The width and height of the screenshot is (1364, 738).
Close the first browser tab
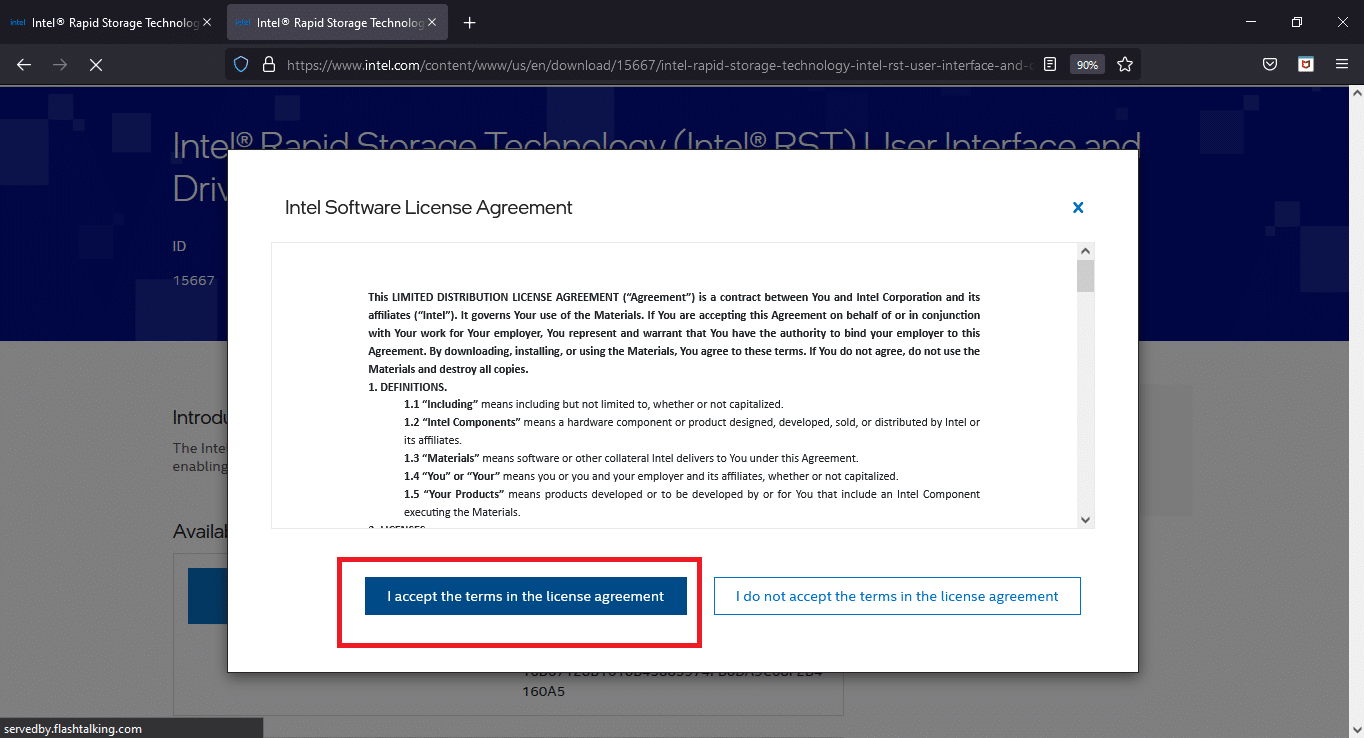[207, 22]
